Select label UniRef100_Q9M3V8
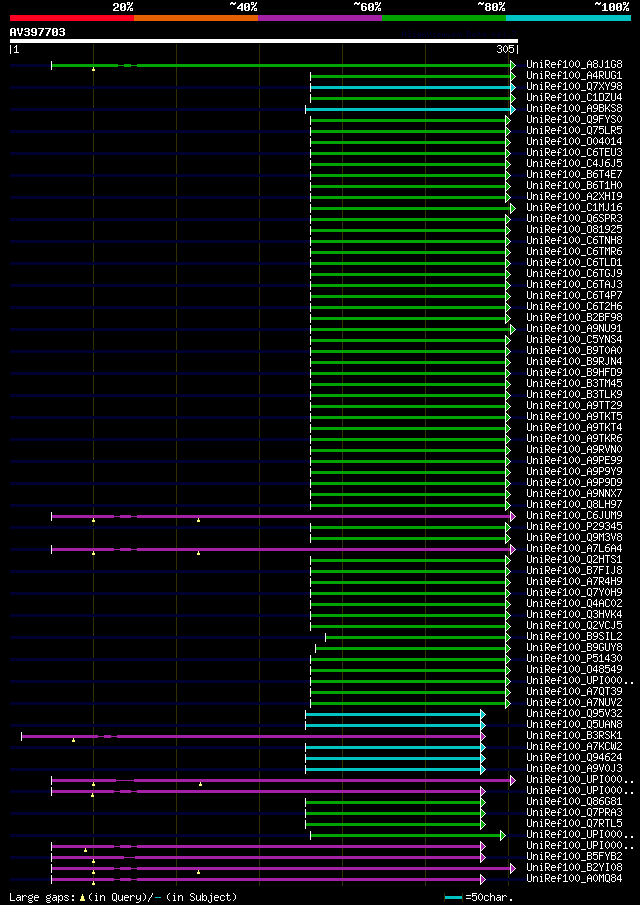Image resolution: width=640 pixels, height=905 pixels. coord(574,538)
